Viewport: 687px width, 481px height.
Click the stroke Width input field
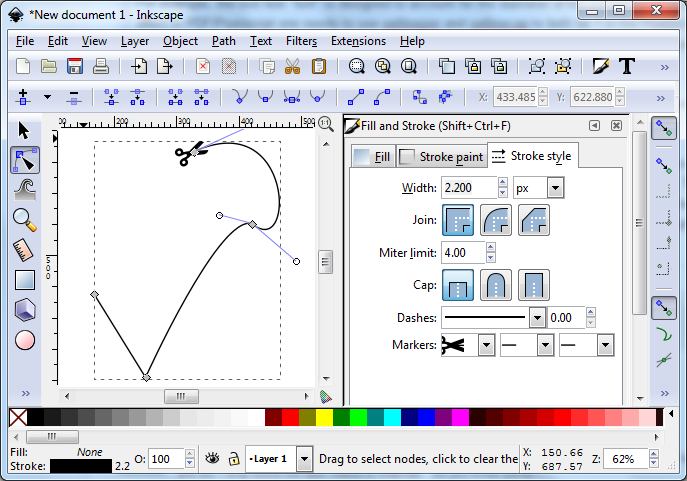(x=469, y=188)
